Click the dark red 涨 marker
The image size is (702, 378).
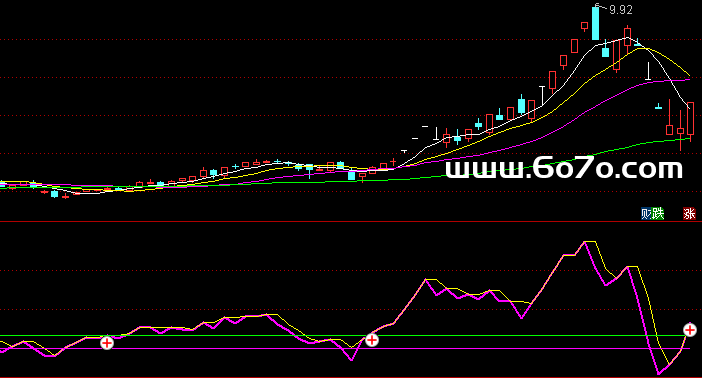(689, 214)
